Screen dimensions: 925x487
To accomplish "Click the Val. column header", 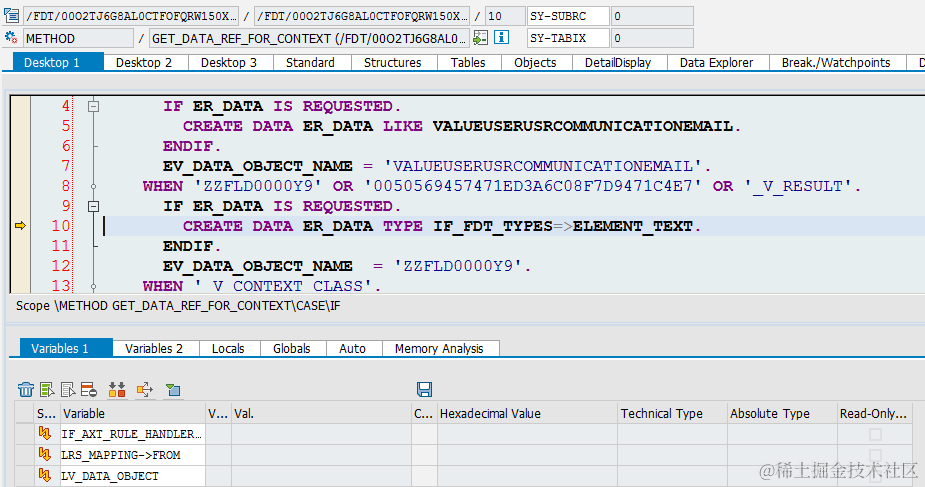I will tap(321, 413).
